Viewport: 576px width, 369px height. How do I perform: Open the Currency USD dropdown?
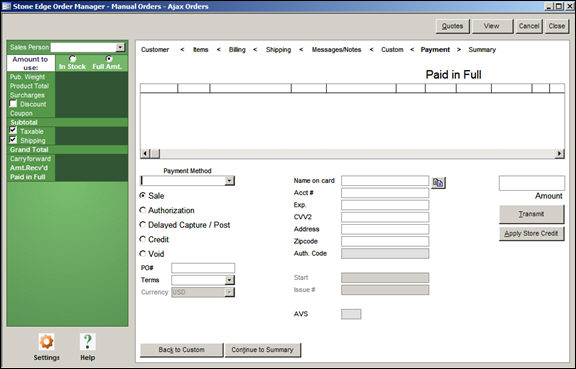230,292
